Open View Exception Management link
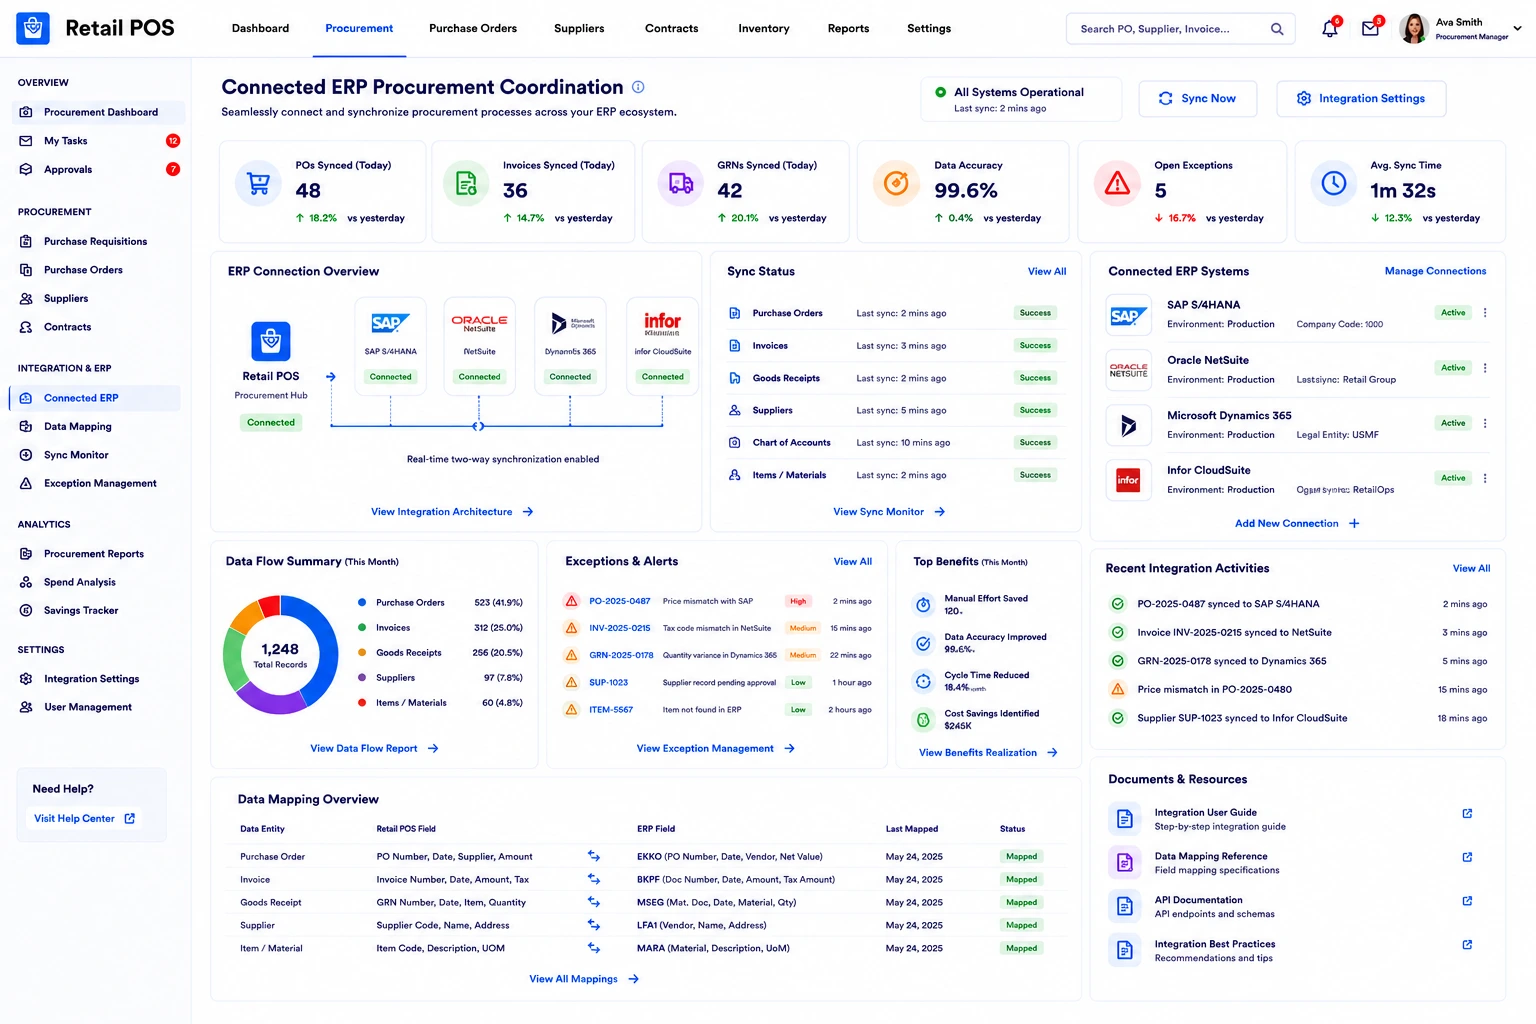1536x1024 pixels. click(716, 748)
